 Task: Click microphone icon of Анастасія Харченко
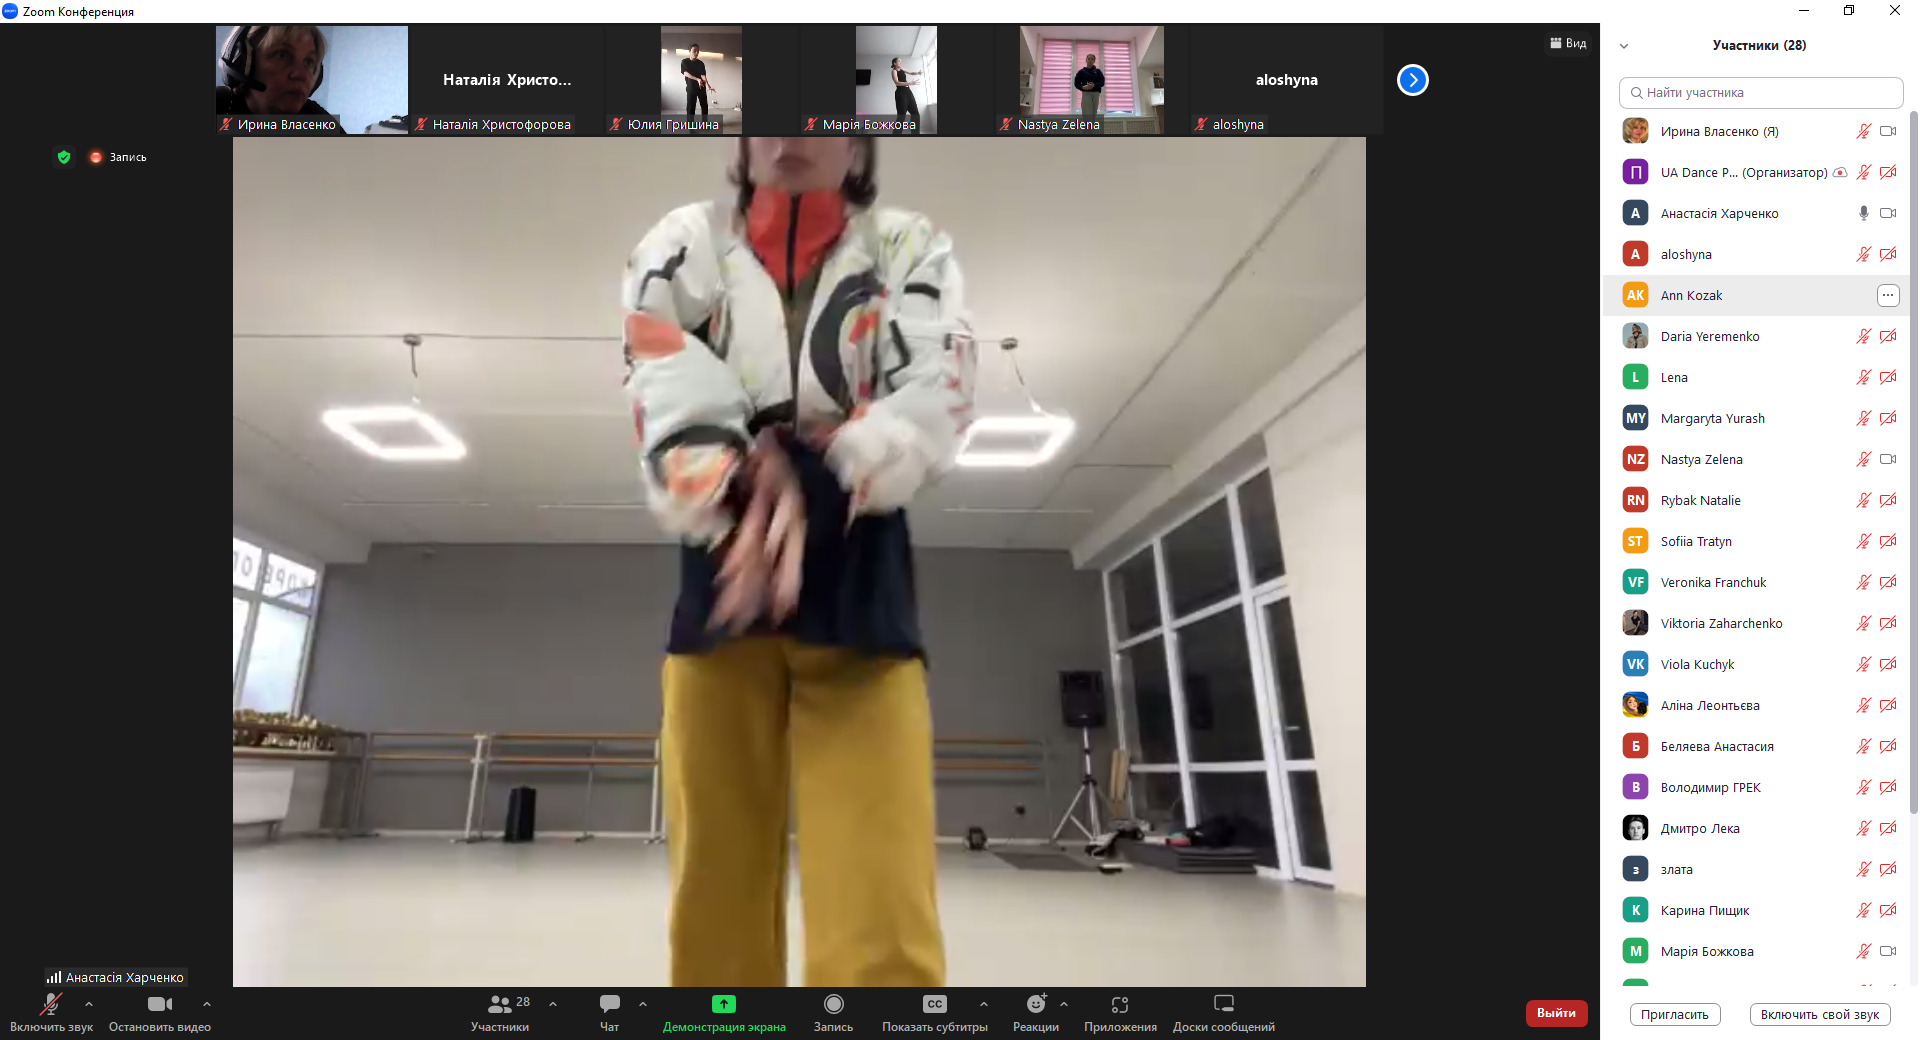1864,213
